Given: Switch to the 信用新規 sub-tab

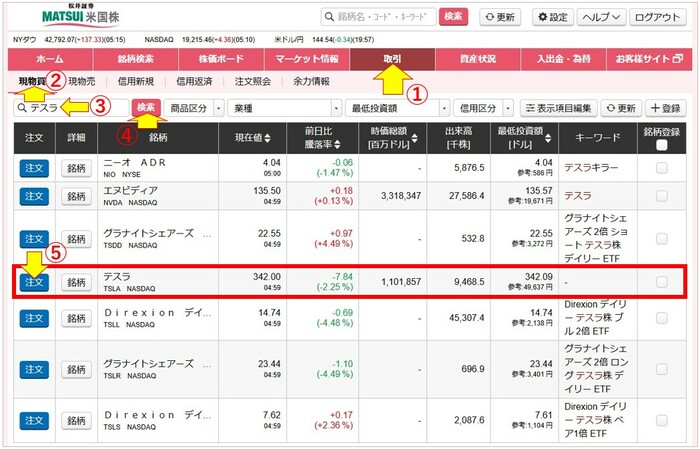Looking at the screenshot, I should point(136,81).
